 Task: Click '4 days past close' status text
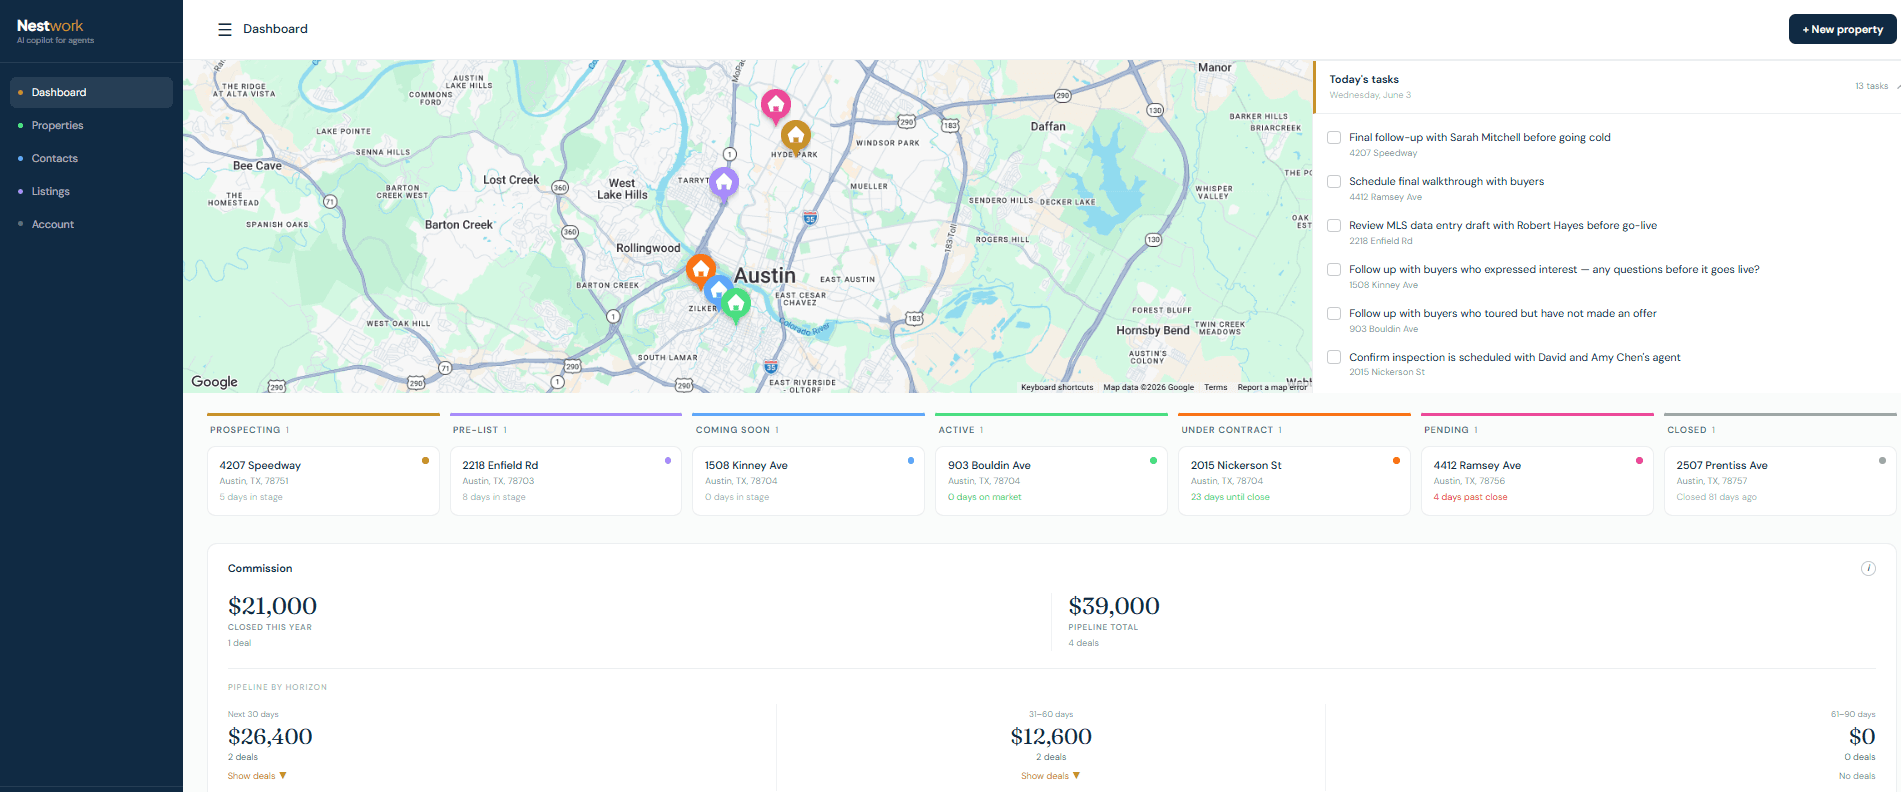(x=1470, y=497)
